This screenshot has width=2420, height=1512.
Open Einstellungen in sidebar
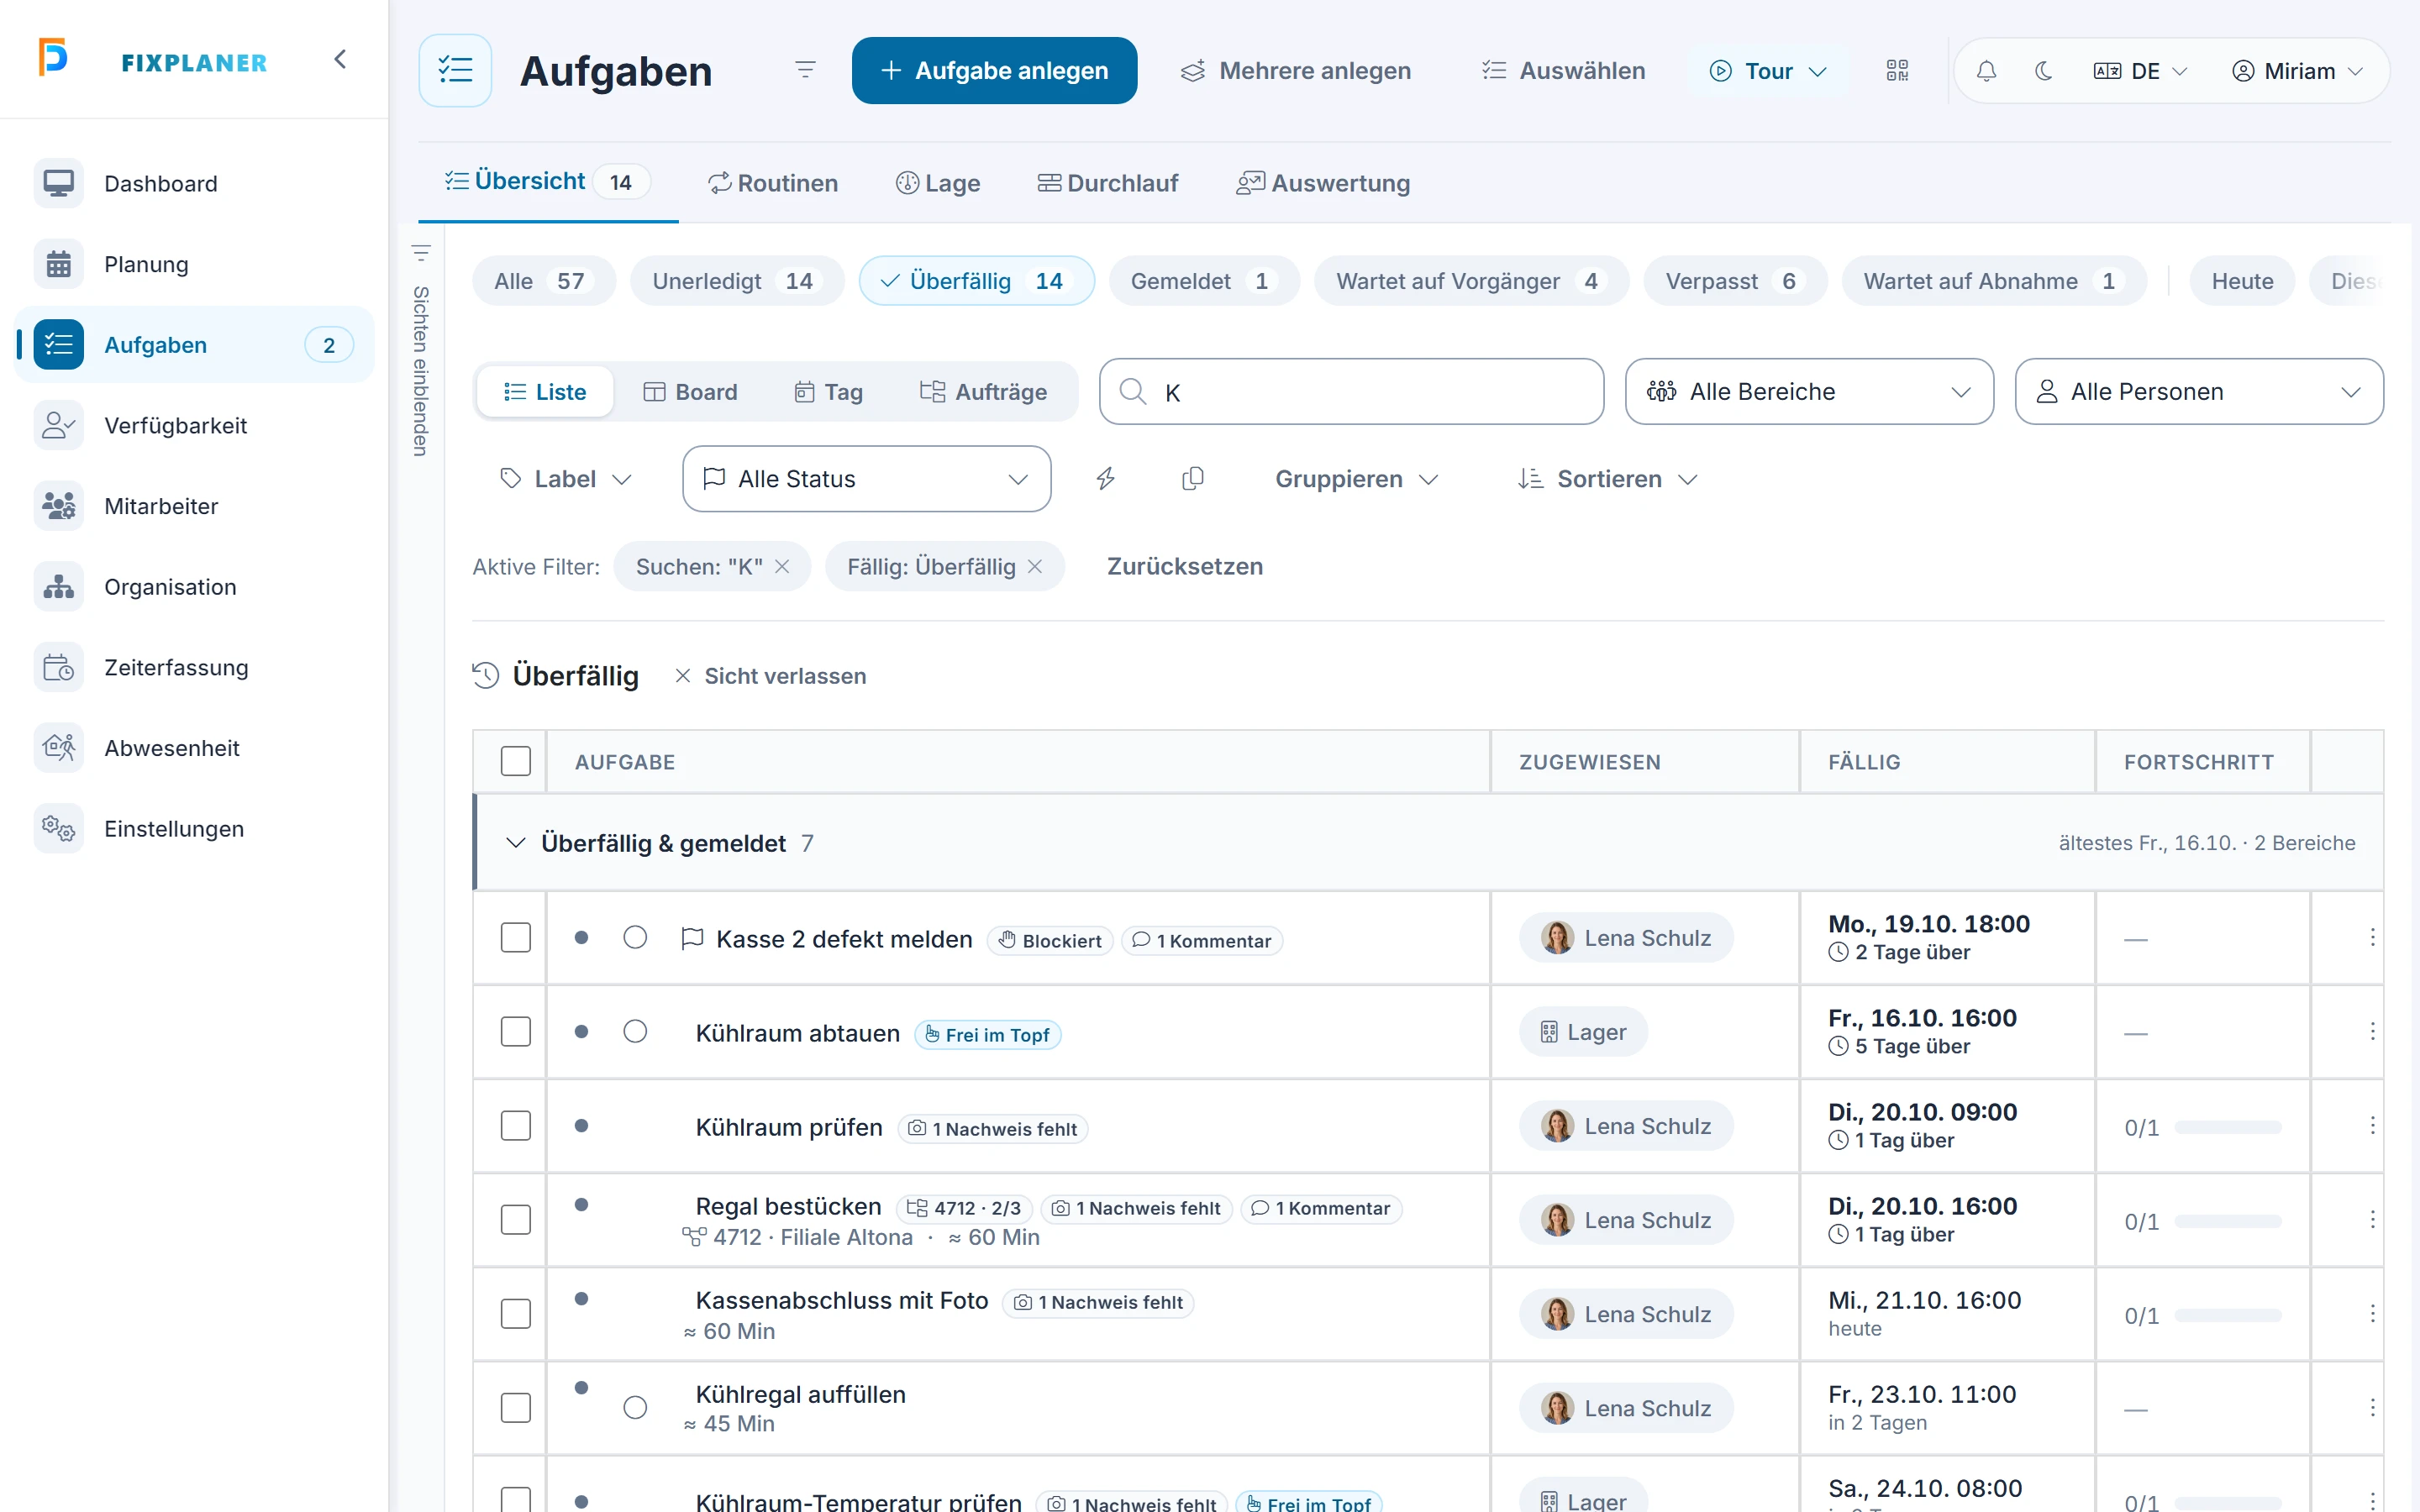(194, 828)
